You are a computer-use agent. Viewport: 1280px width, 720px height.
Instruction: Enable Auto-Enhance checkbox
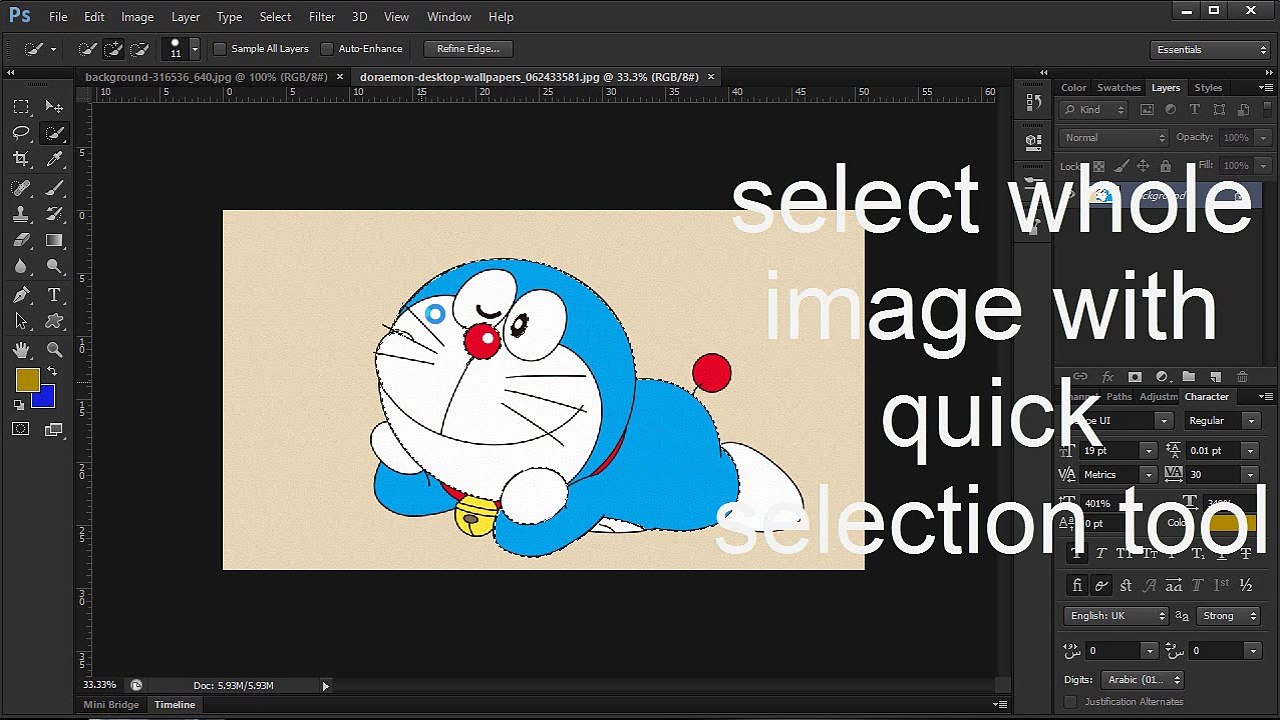[327, 49]
